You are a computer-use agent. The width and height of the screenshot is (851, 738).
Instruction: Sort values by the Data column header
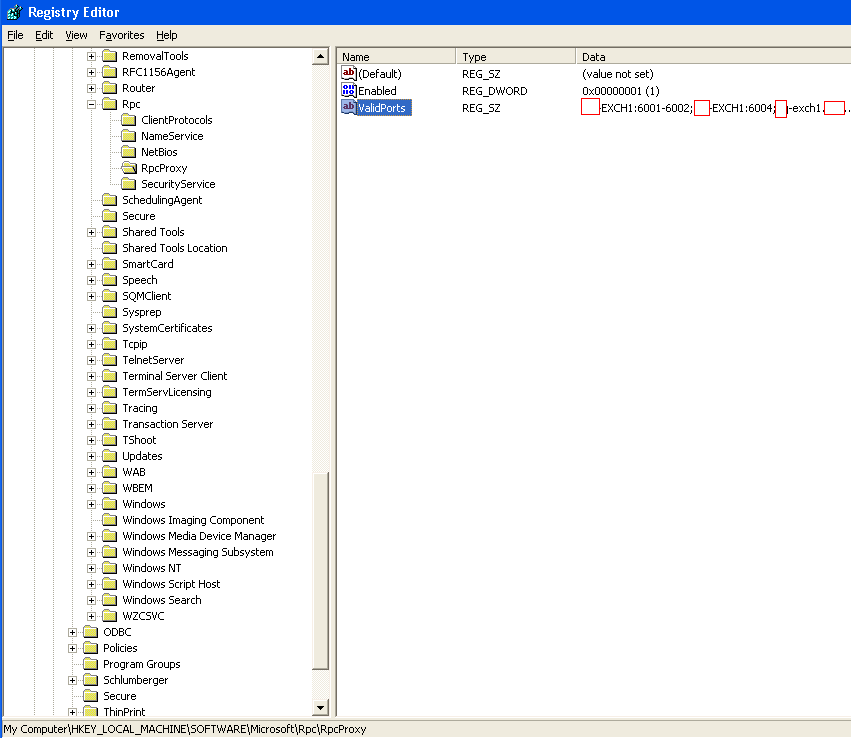713,56
